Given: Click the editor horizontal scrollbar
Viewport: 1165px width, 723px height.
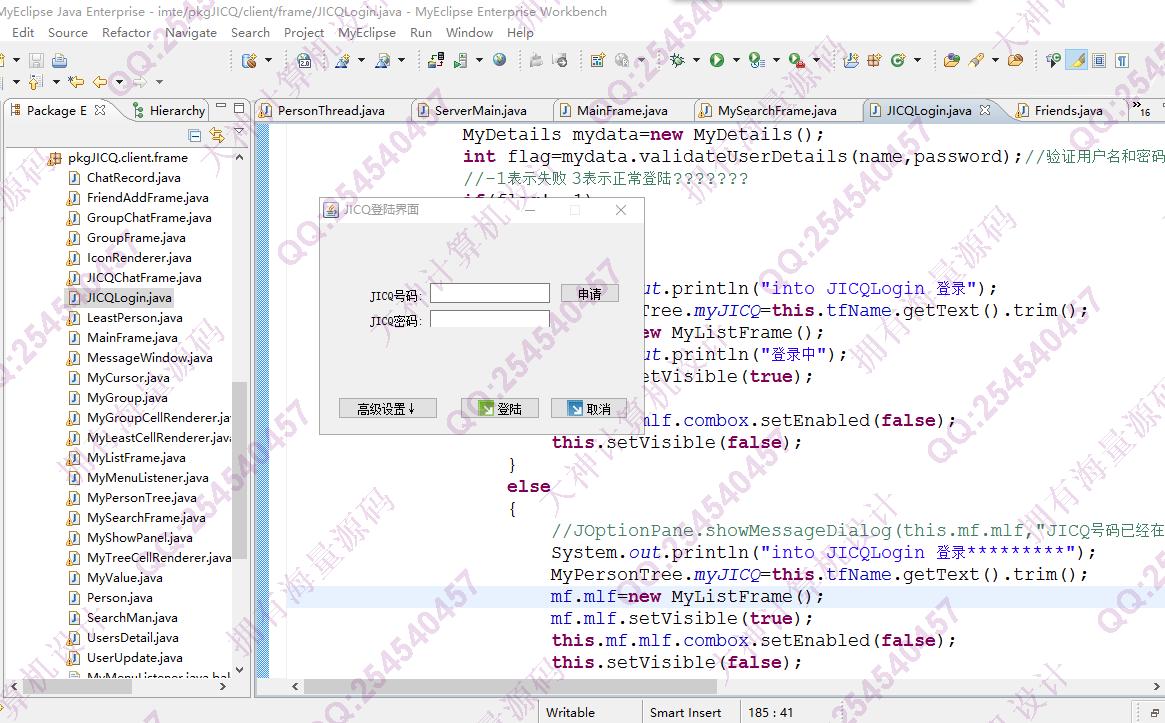Looking at the screenshot, I should point(510,686).
